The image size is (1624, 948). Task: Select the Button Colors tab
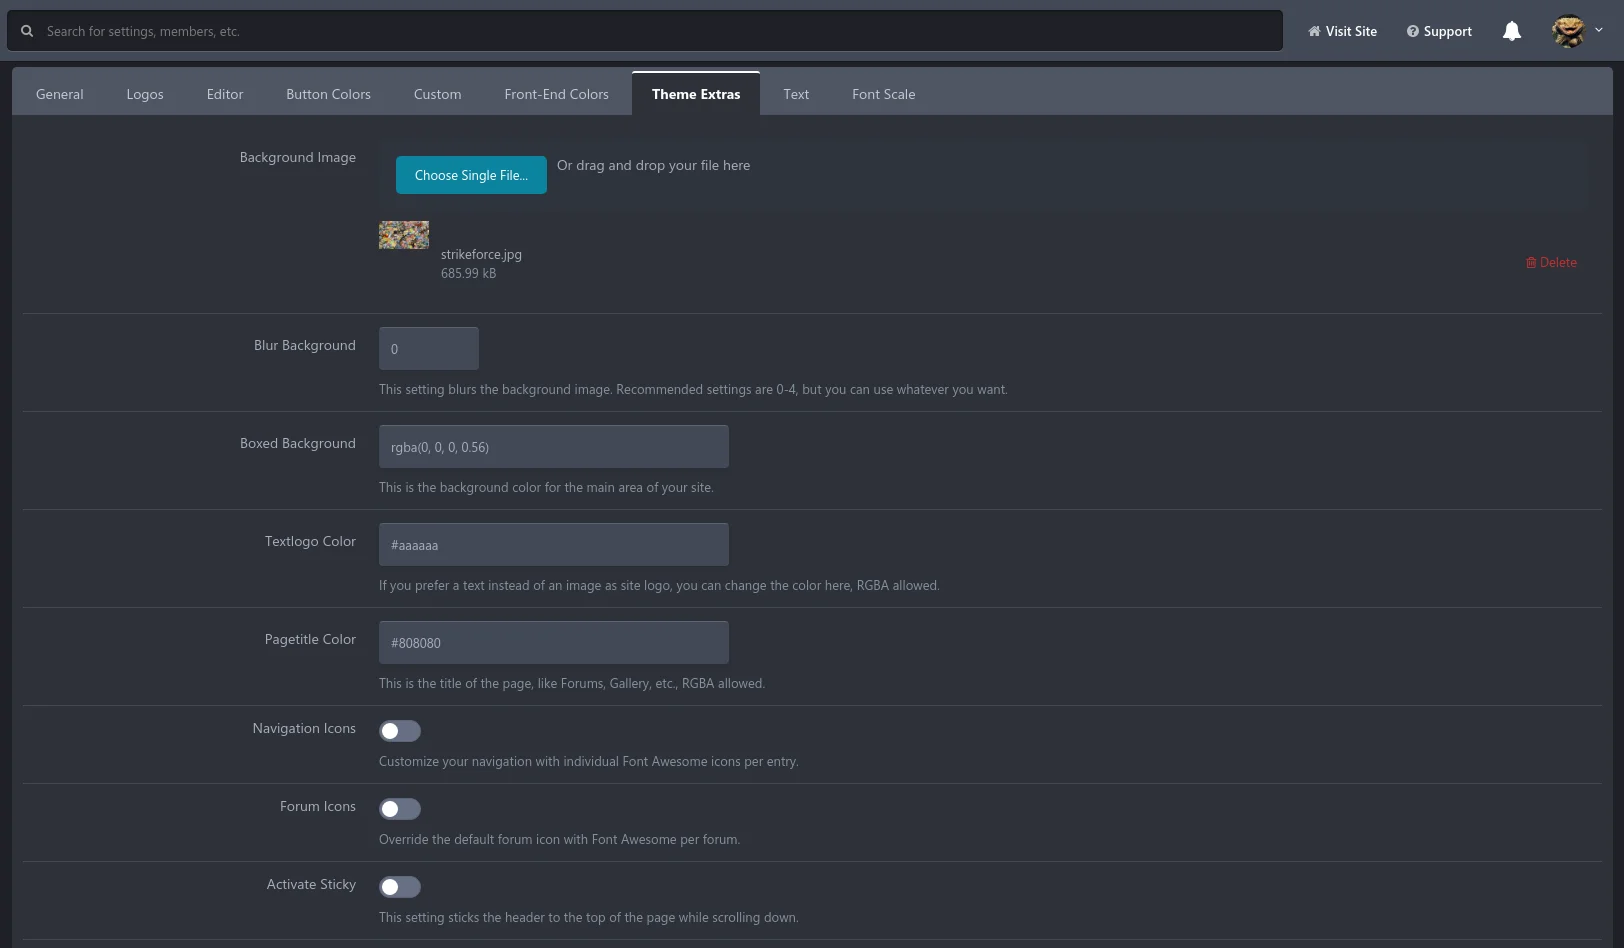[328, 94]
